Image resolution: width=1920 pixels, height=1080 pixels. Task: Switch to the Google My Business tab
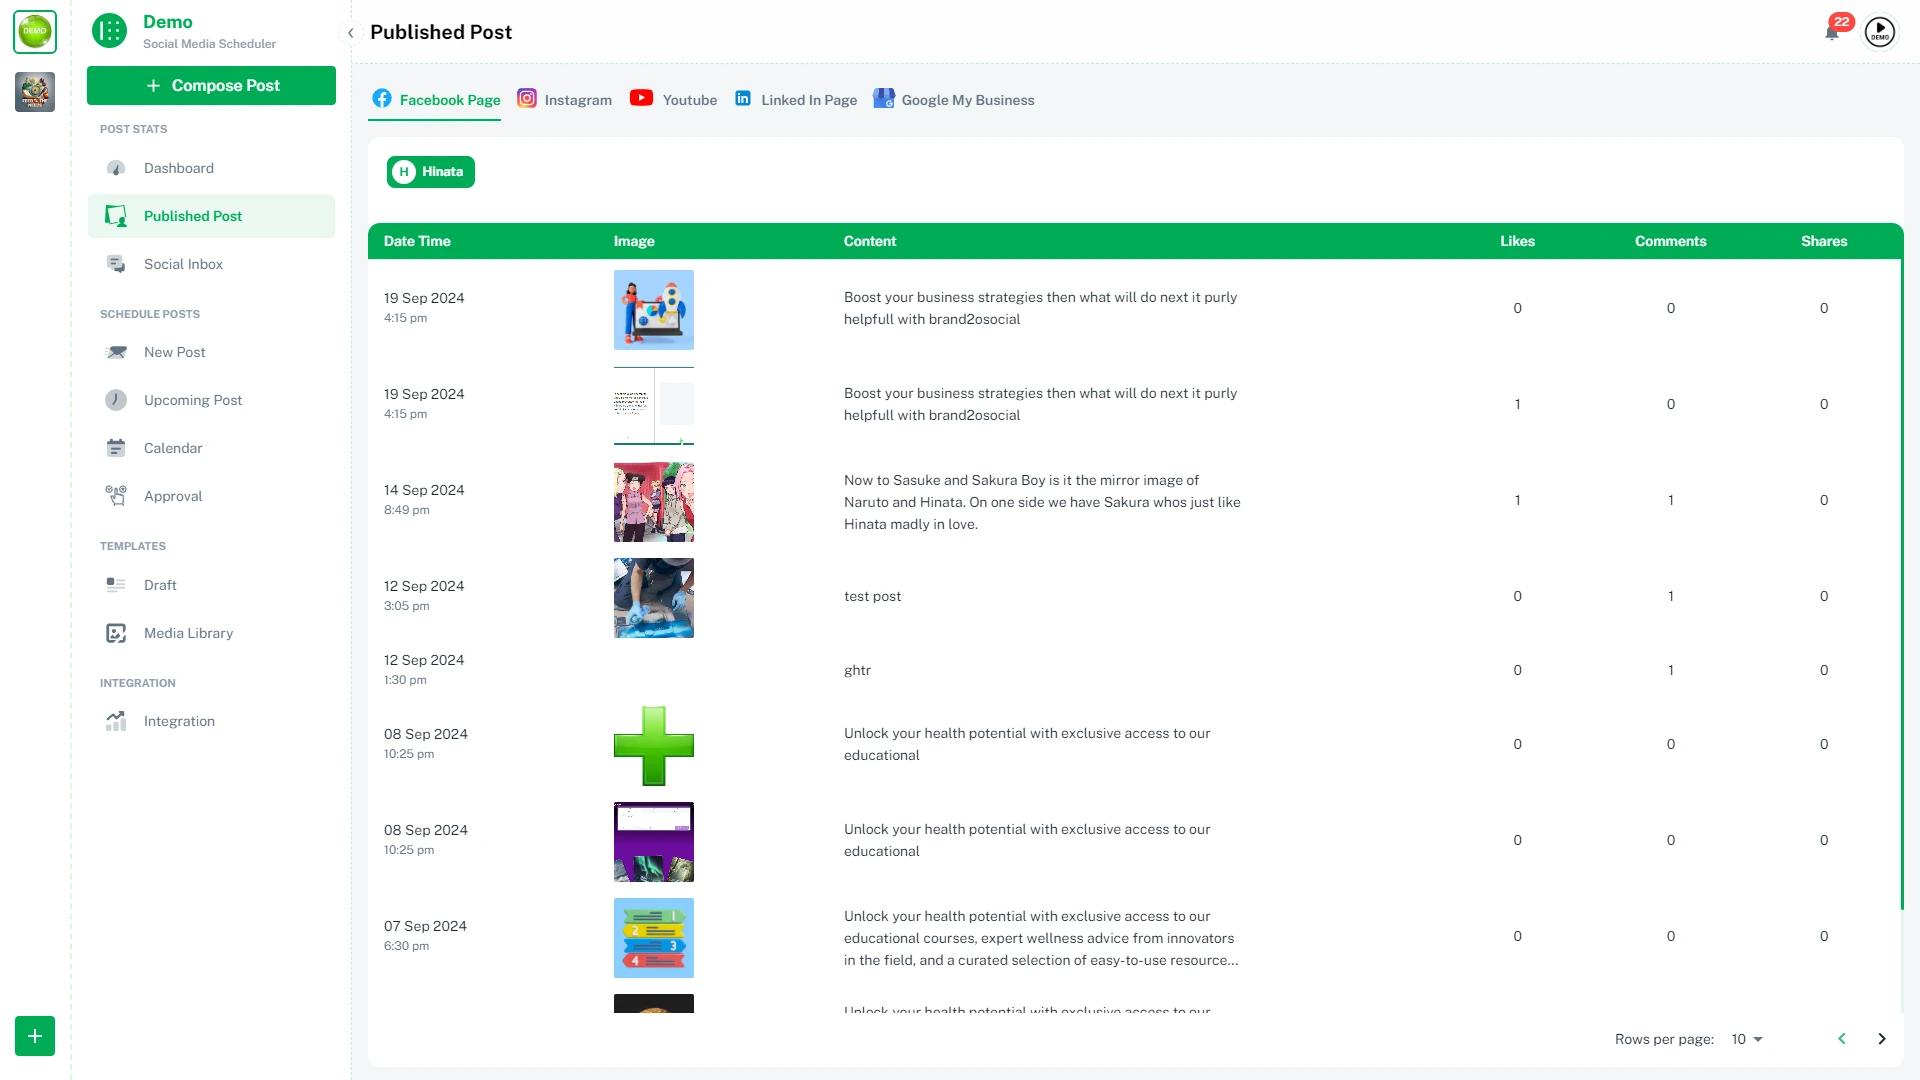pos(954,100)
